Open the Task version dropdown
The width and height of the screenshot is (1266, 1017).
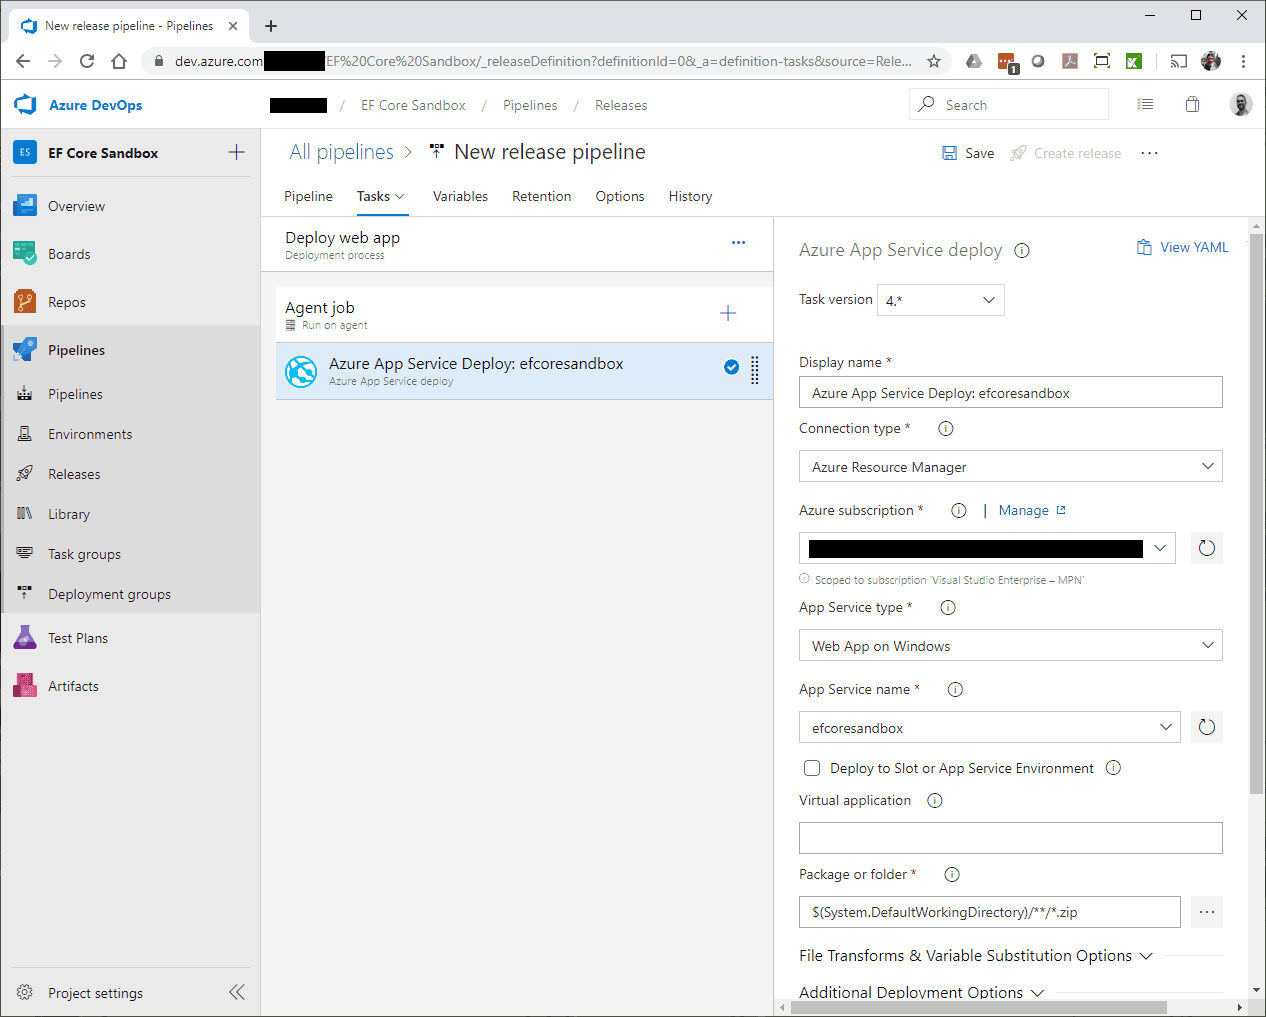point(940,300)
